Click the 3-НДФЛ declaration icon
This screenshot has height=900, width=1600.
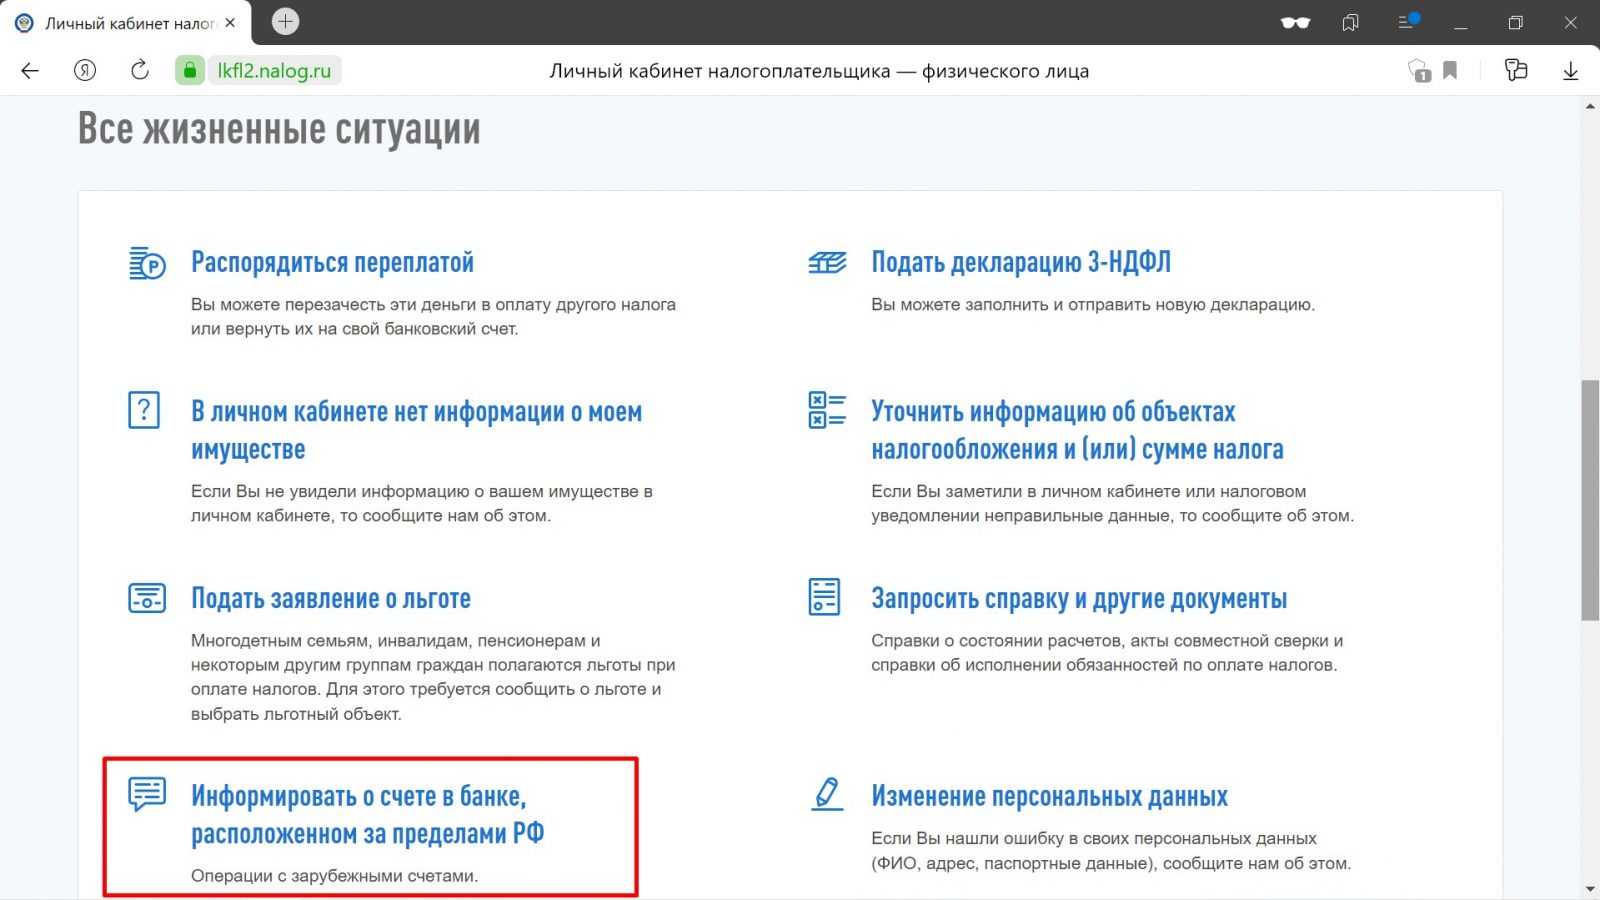point(827,263)
